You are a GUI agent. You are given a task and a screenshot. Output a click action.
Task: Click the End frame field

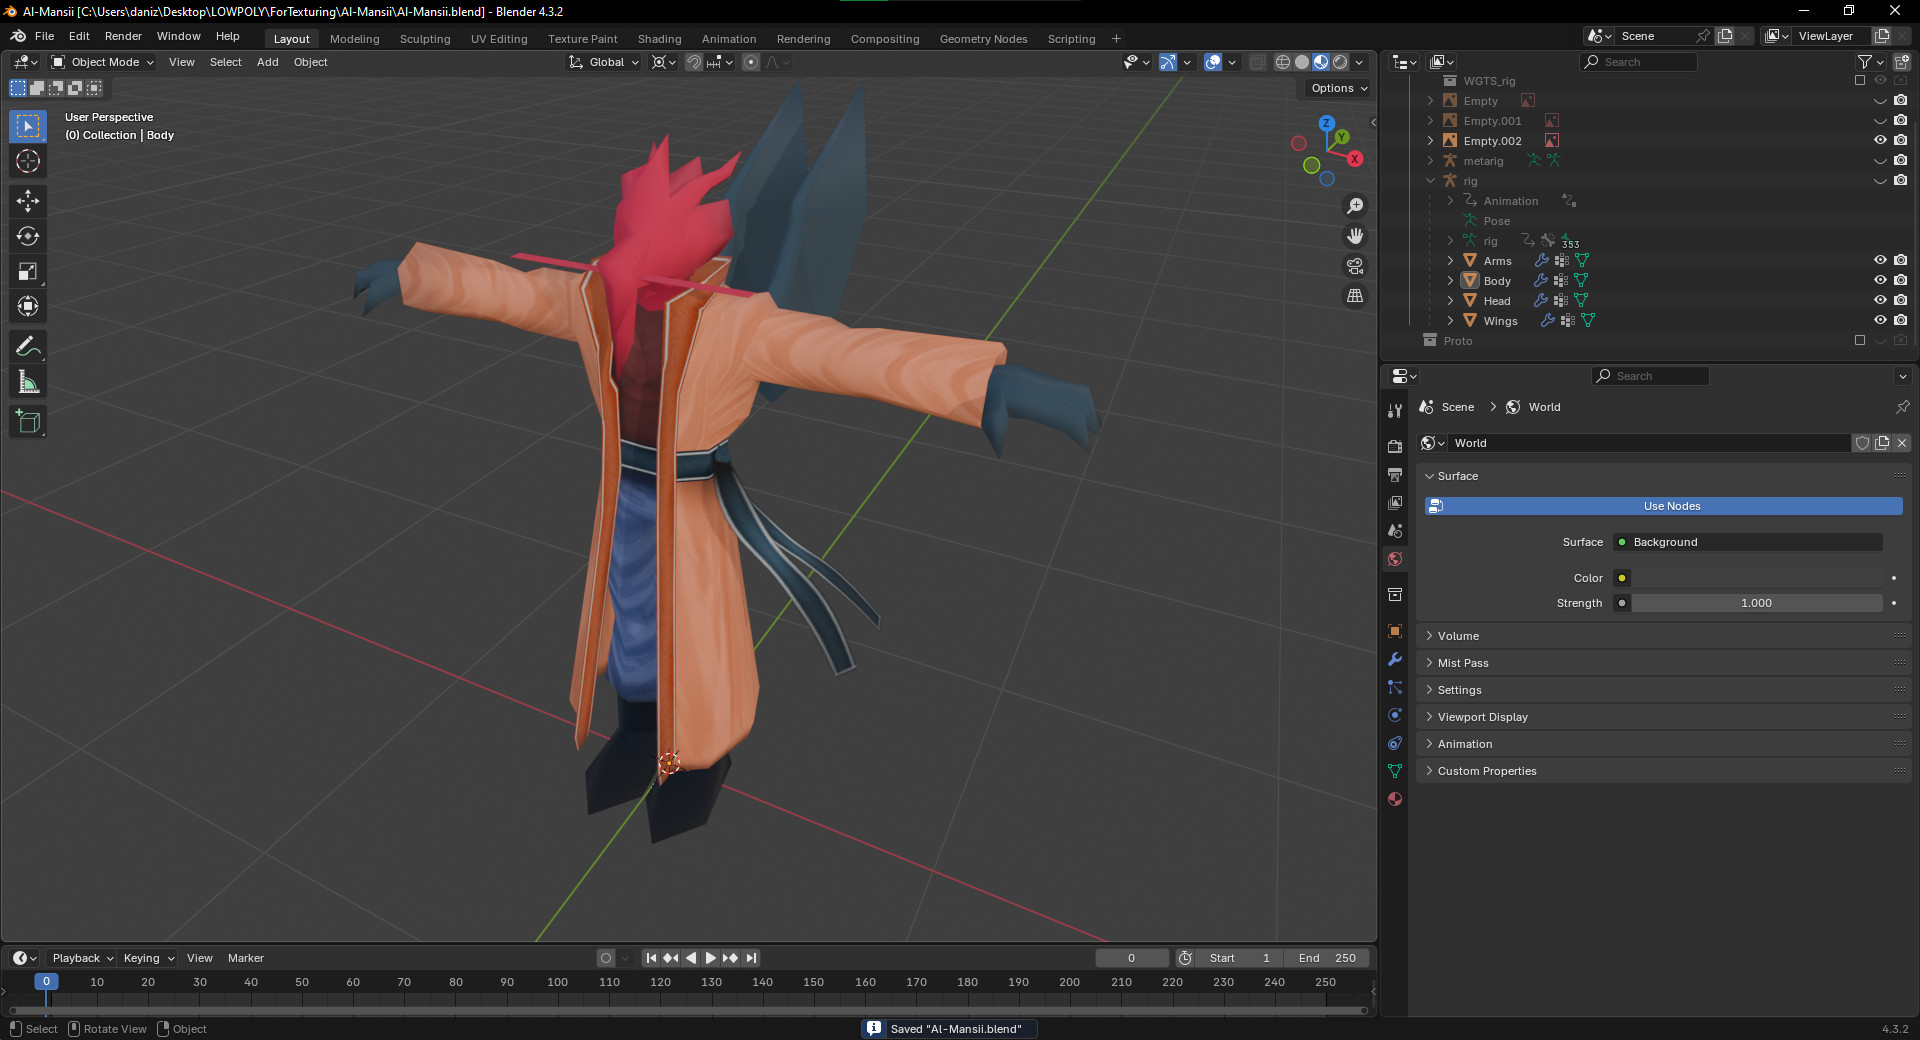click(1326, 958)
